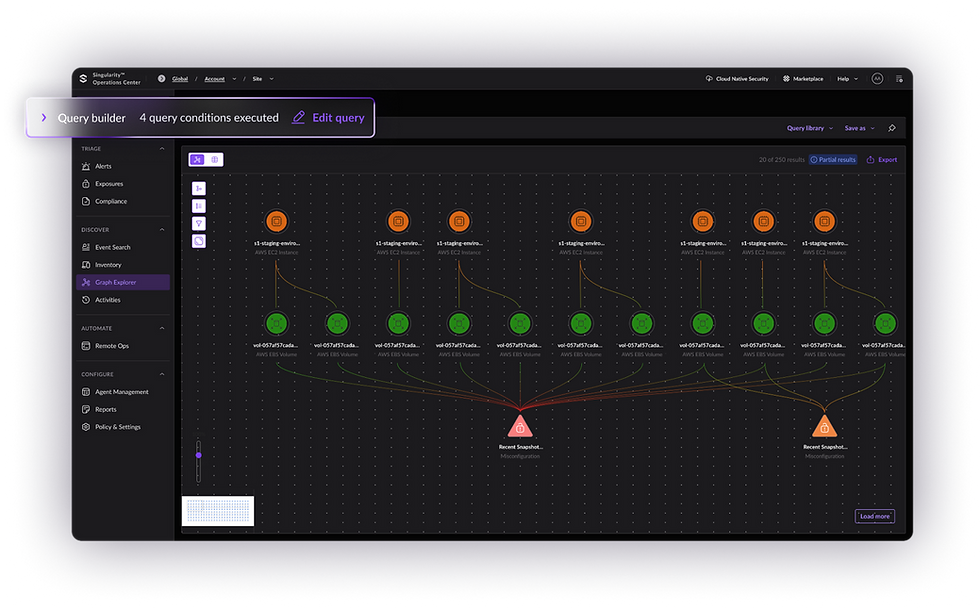
Task: Click the pin icon next to Save as
Action: tap(892, 128)
